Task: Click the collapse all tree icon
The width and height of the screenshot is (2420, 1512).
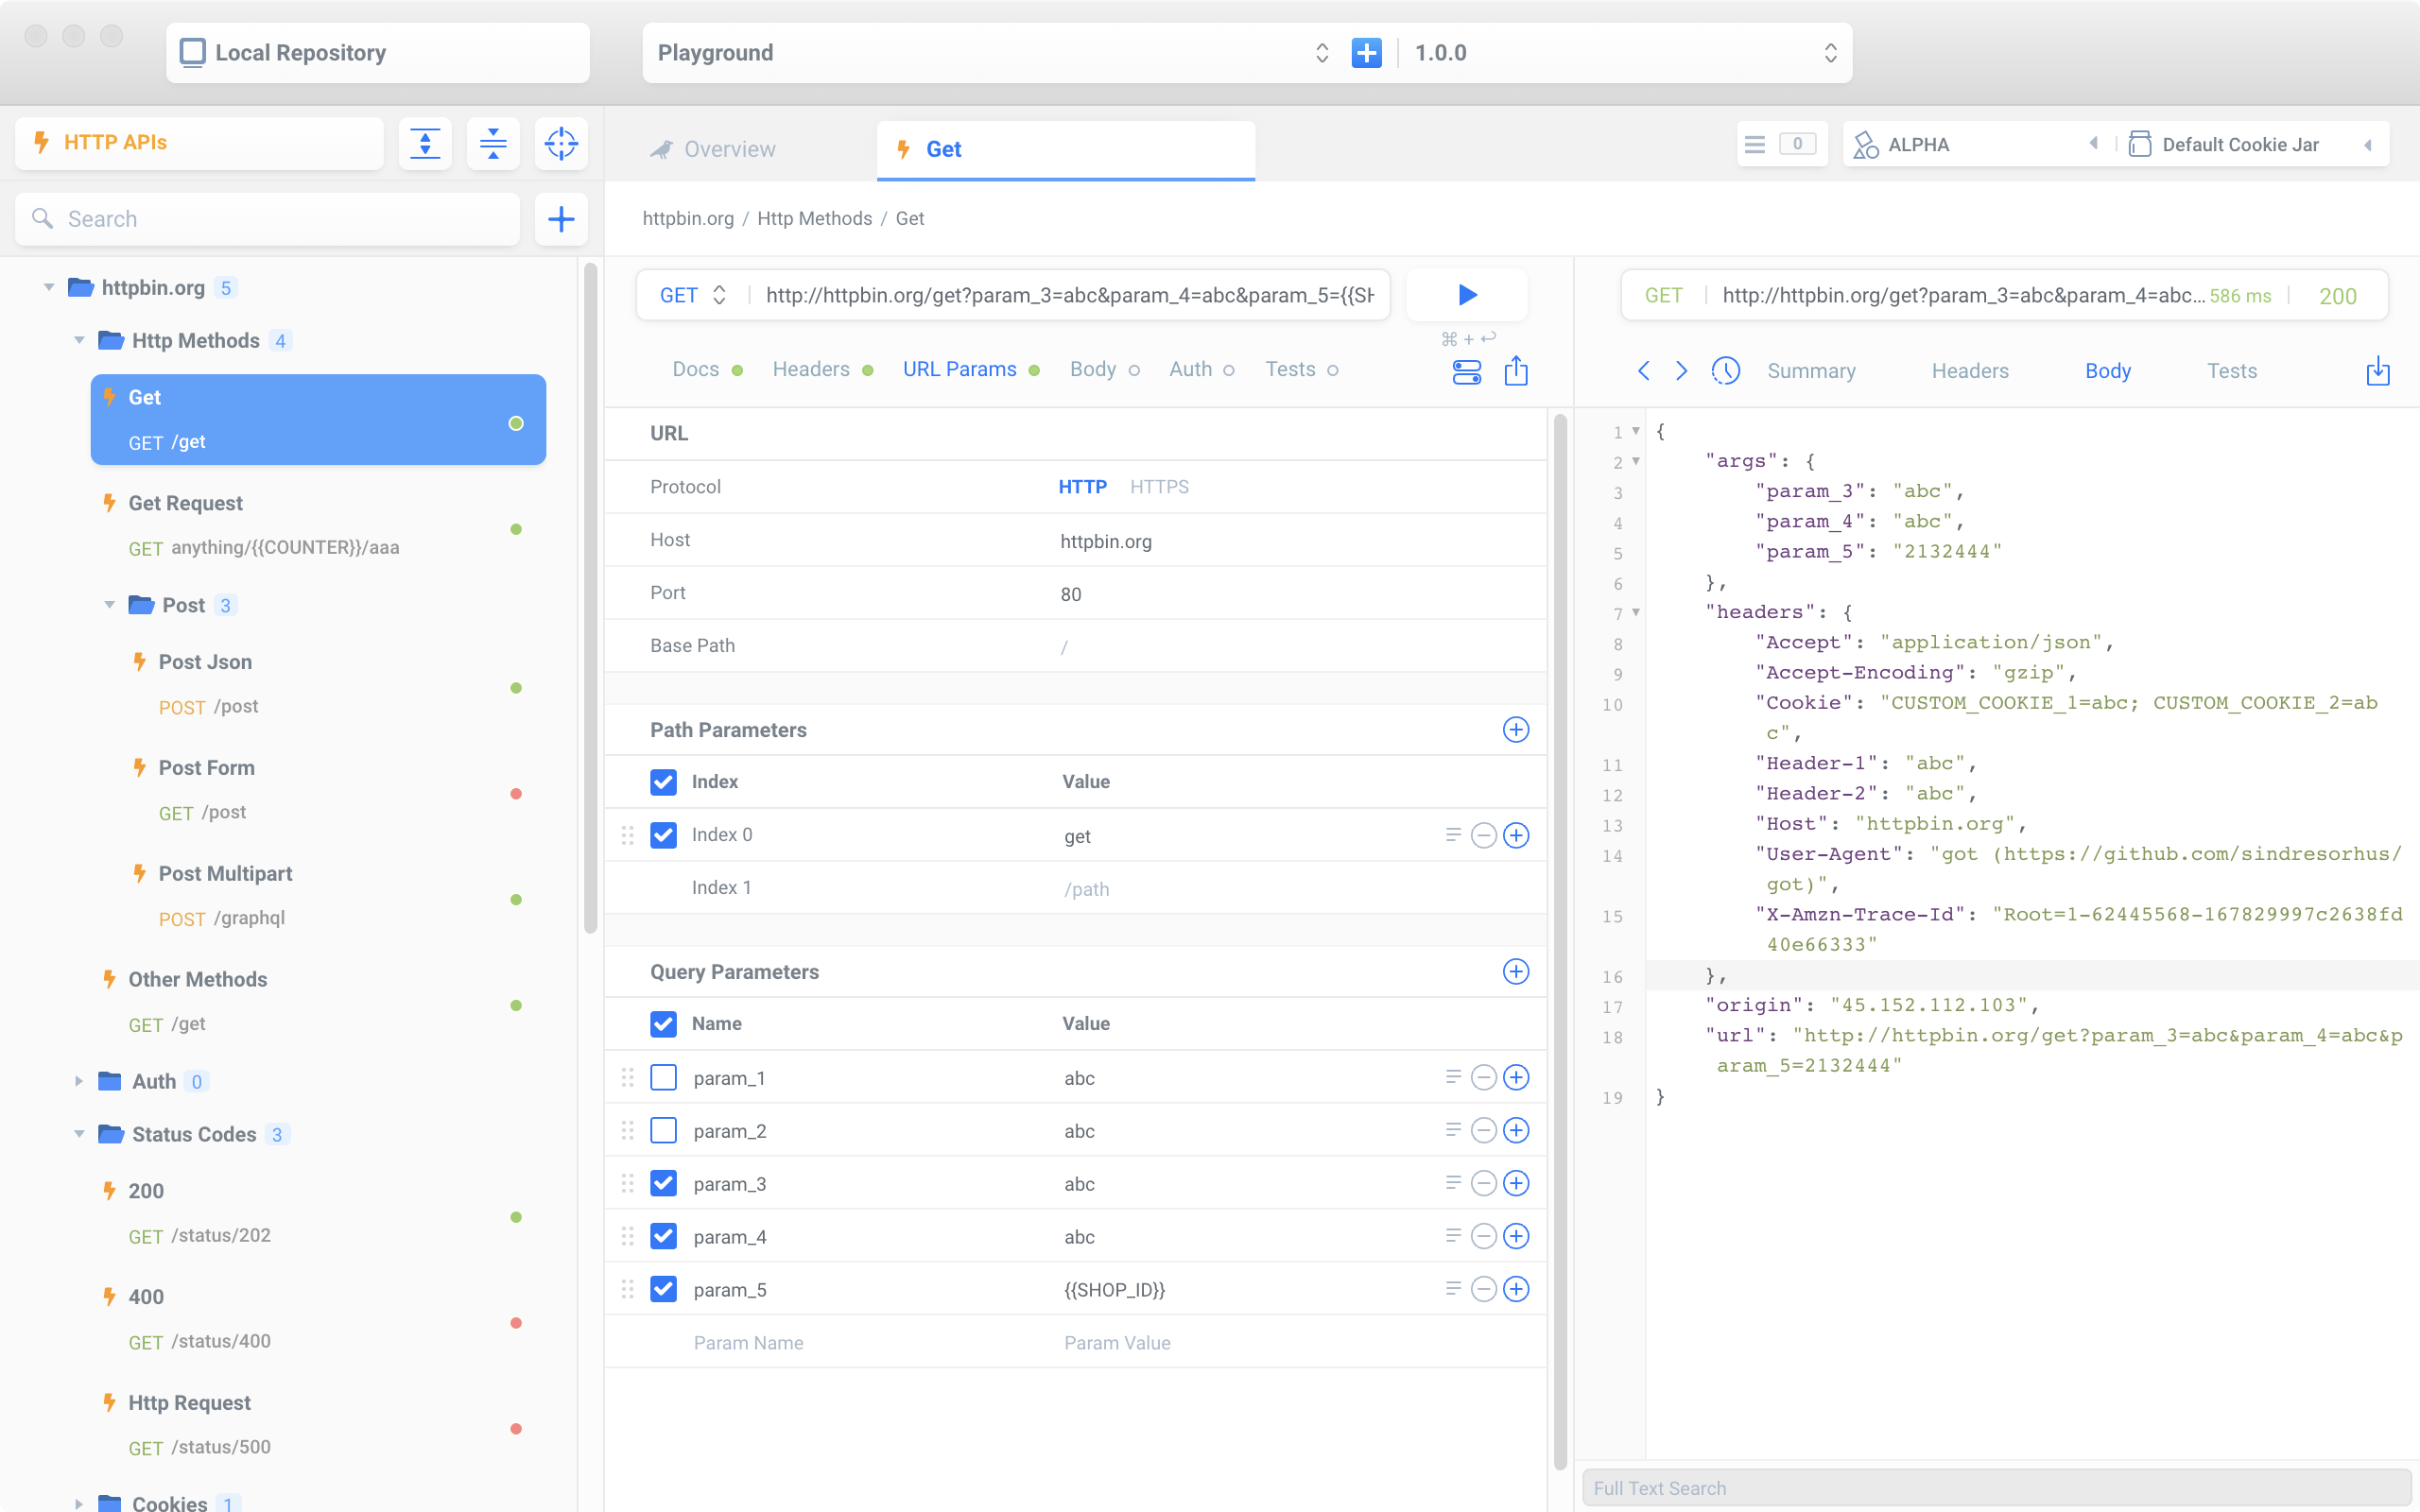Action: pyautogui.click(x=493, y=143)
